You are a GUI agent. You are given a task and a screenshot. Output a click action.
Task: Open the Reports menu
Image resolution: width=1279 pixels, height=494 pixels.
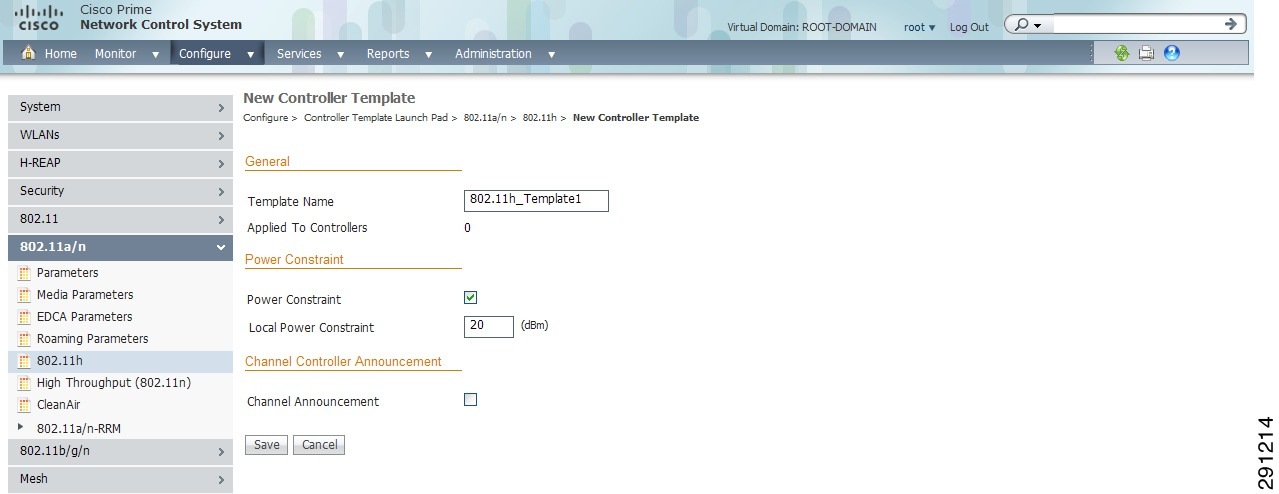(399, 54)
